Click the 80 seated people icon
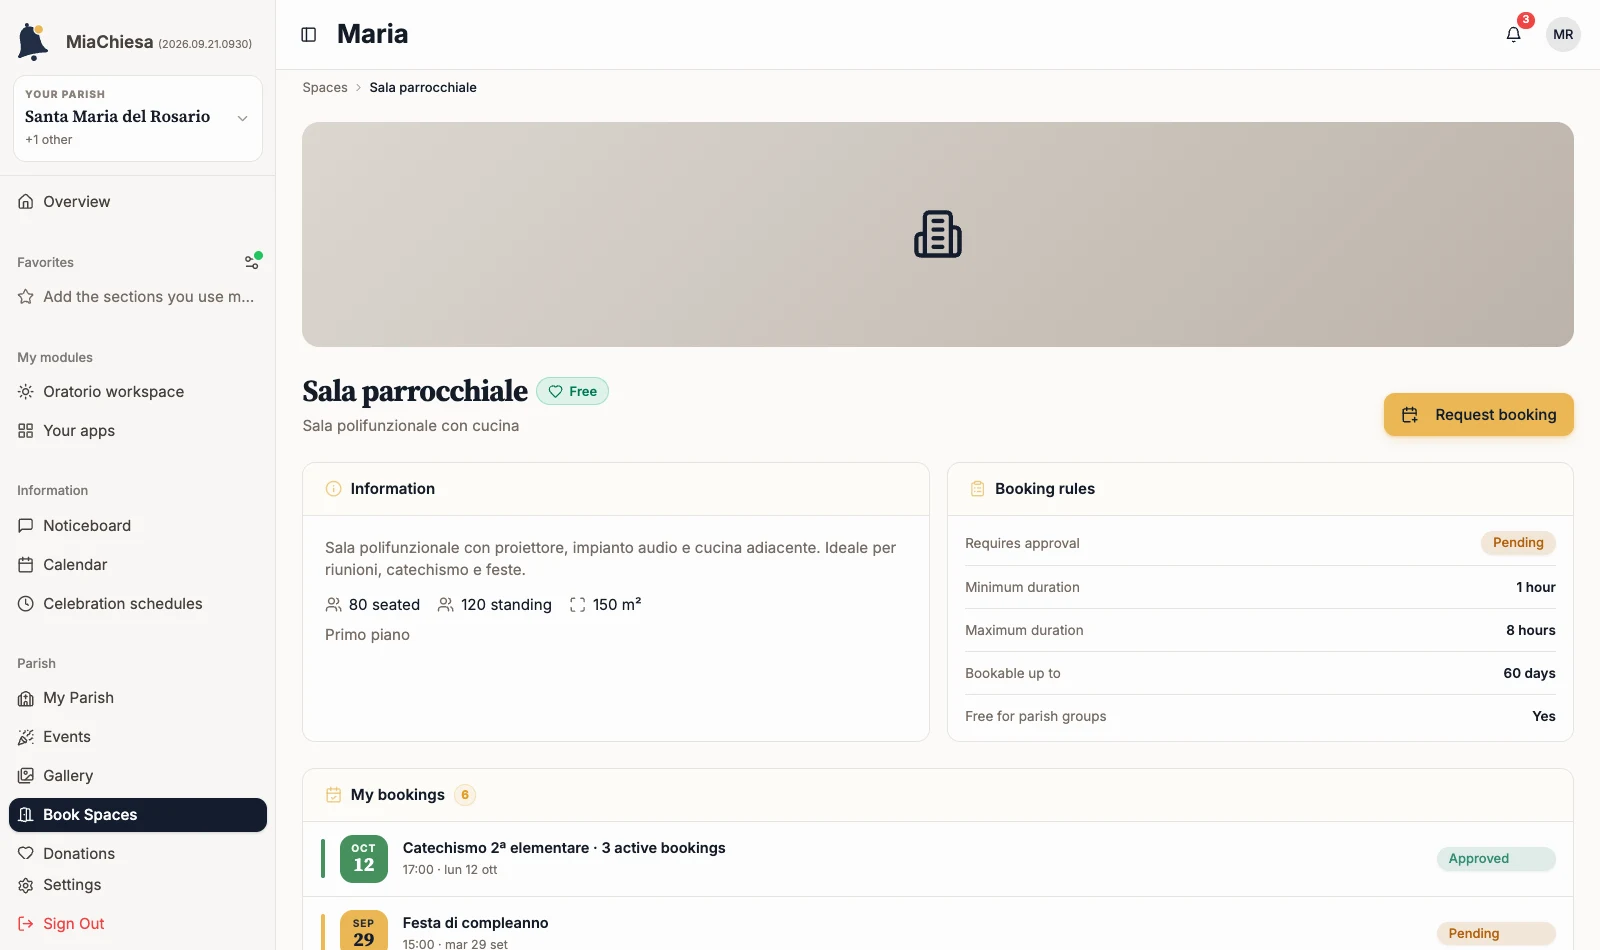Viewport: 1600px width, 950px height. 334,605
